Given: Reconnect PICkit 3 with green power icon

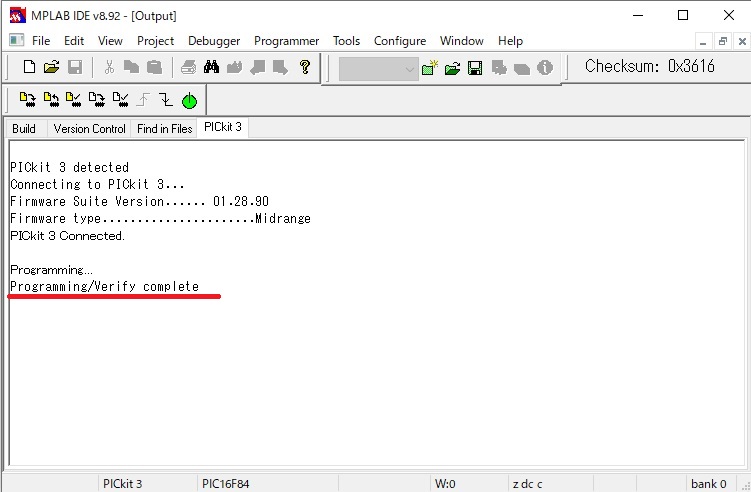Looking at the screenshot, I should [x=190, y=101].
